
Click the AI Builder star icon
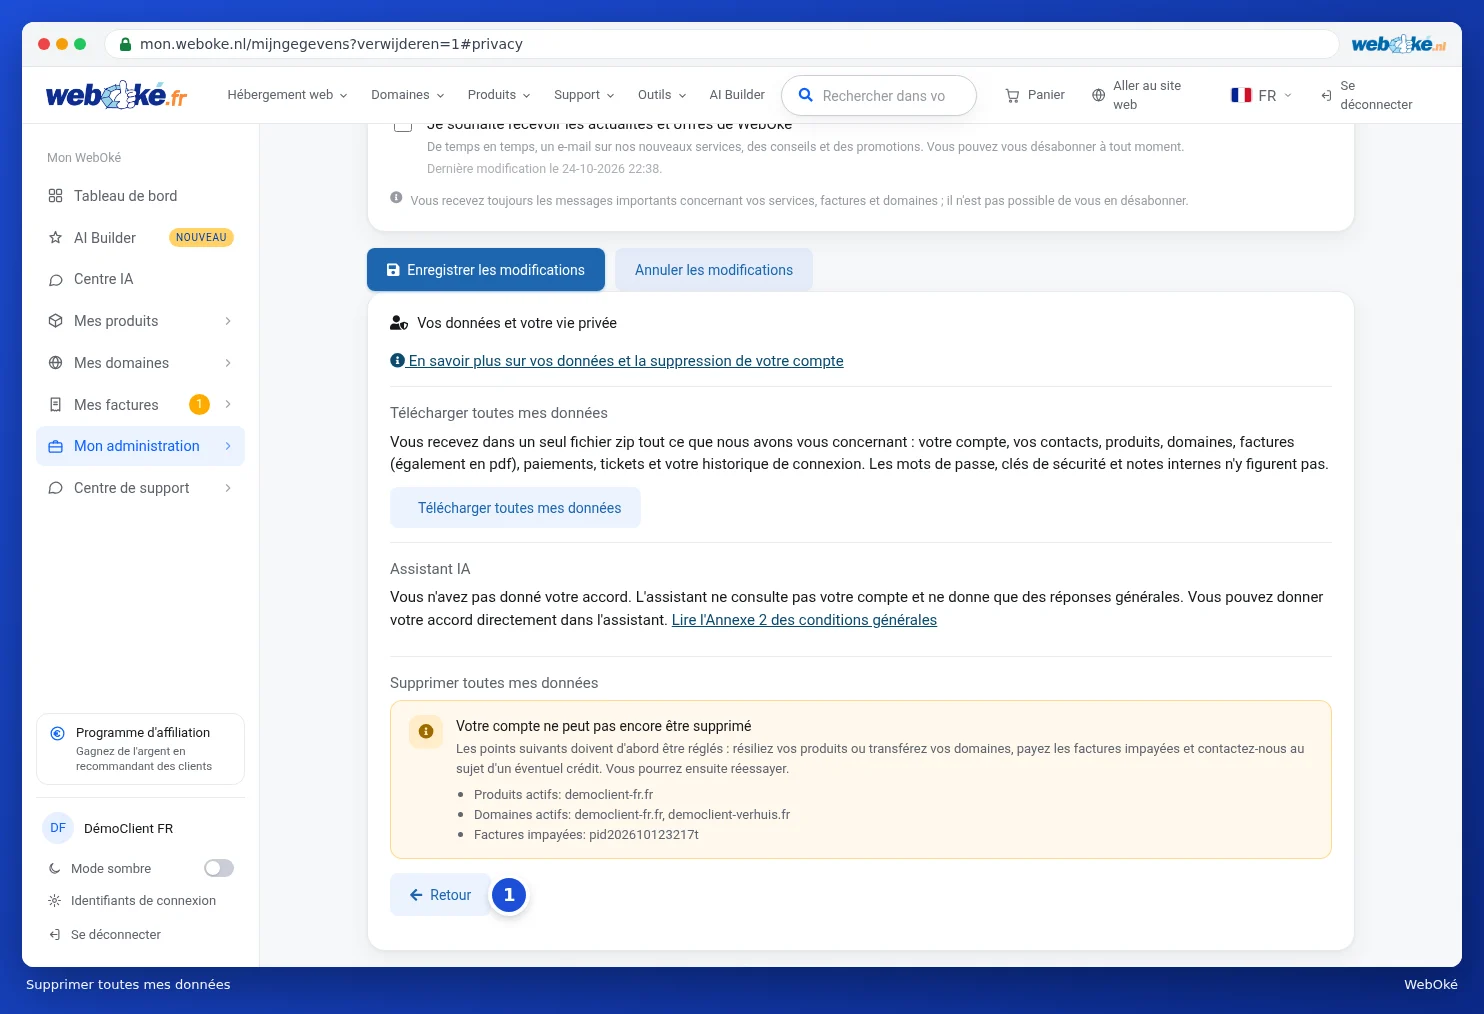pos(55,238)
